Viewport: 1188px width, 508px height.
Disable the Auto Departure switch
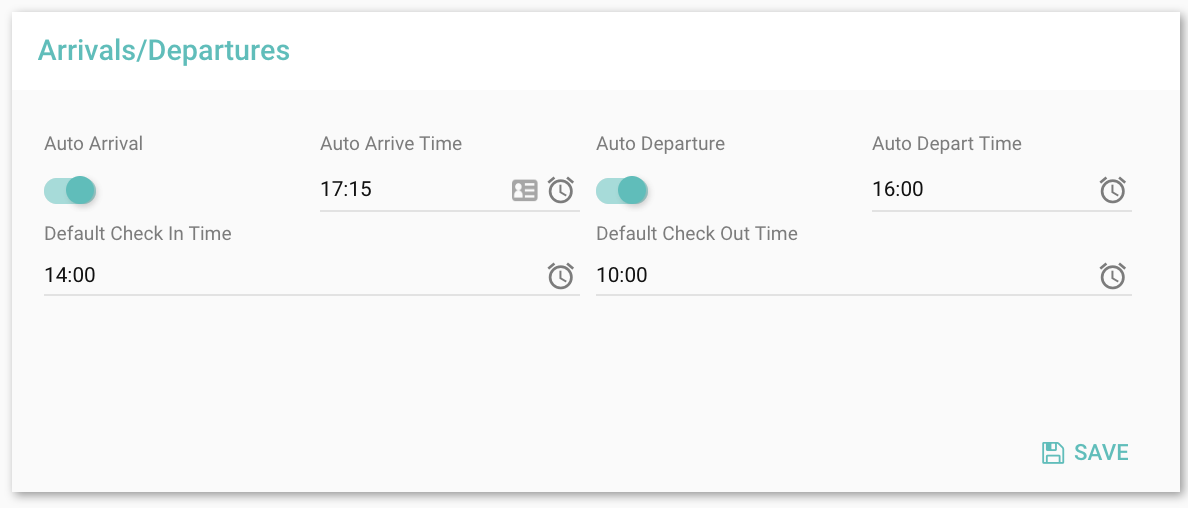point(622,190)
